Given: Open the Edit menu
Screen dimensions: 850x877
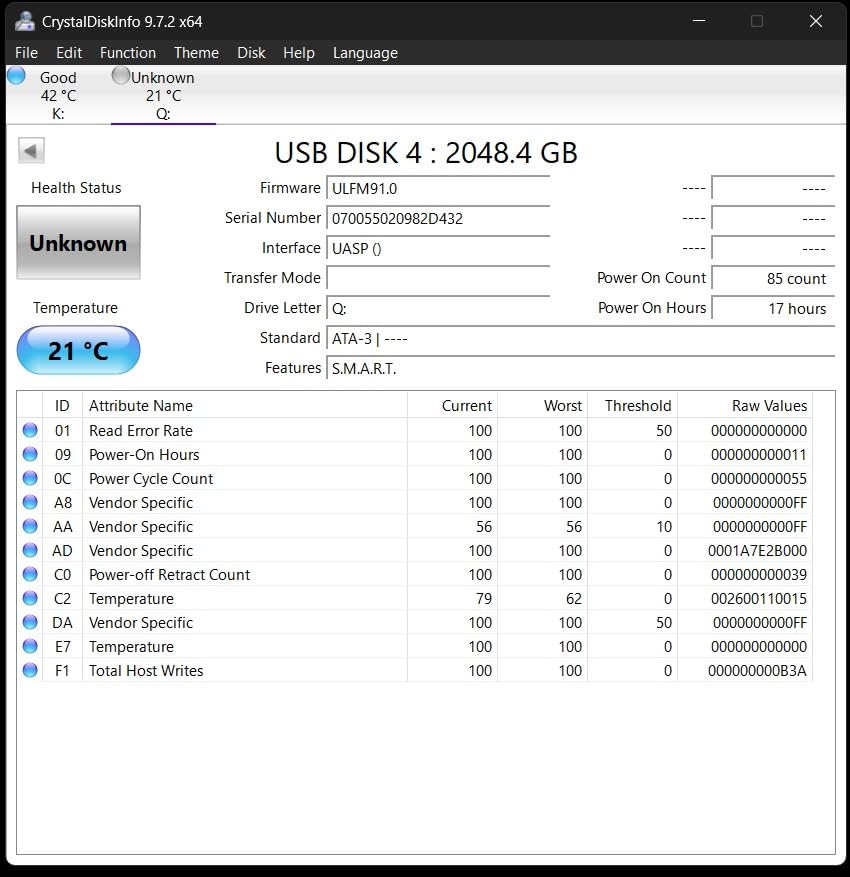Looking at the screenshot, I should (x=69, y=53).
